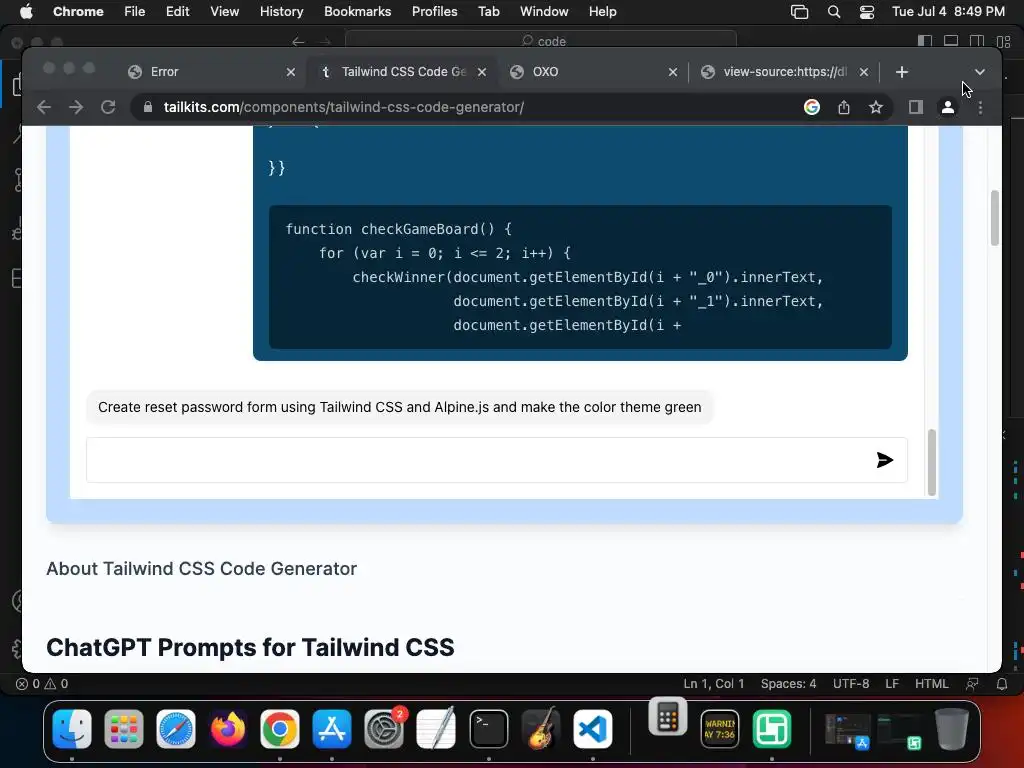Go back with the Chrome back arrow
The image size is (1024, 768).
tap(44, 107)
